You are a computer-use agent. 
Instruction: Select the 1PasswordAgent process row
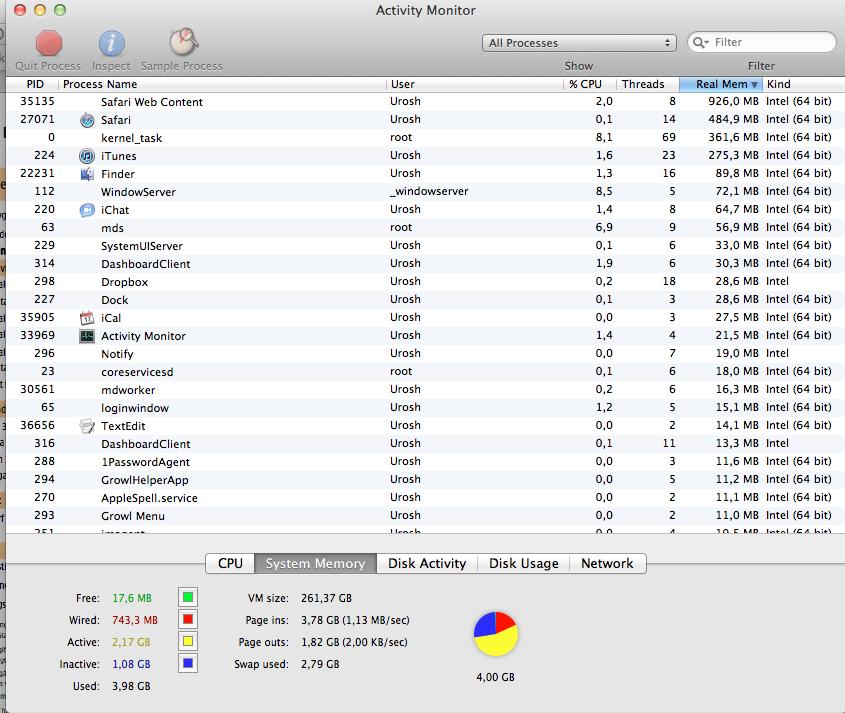point(425,462)
